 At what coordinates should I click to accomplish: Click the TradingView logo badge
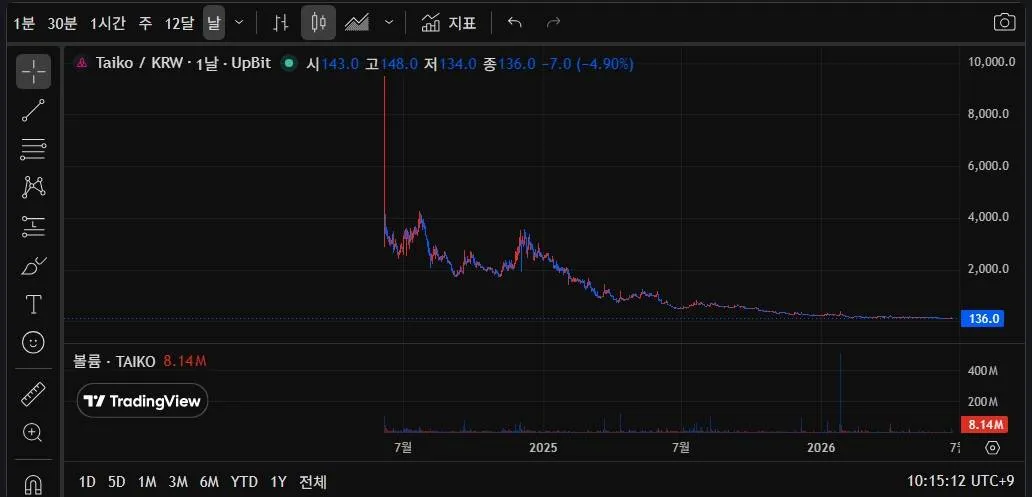click(x=142, y=401)
